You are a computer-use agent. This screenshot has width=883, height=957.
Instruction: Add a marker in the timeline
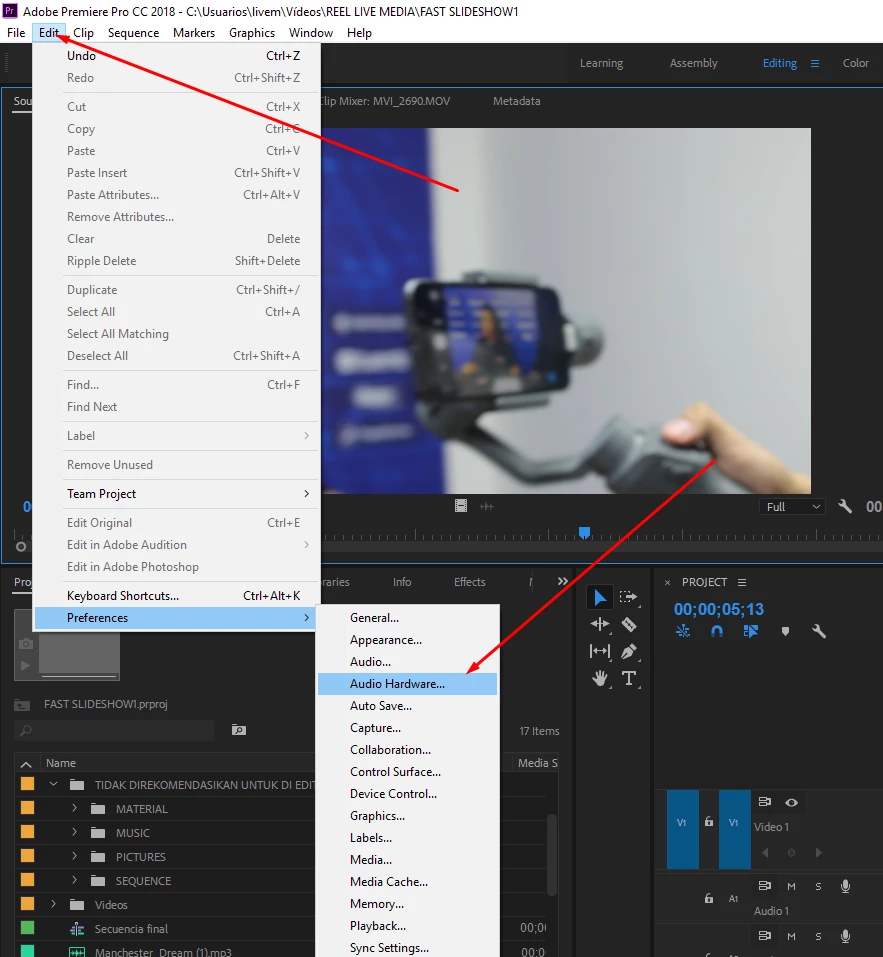coord(785,632)
